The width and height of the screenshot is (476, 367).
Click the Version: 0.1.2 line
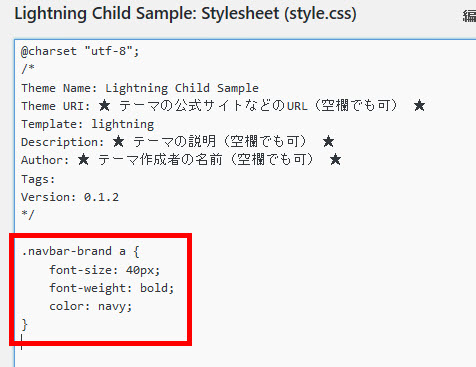[x=70, y=197]
